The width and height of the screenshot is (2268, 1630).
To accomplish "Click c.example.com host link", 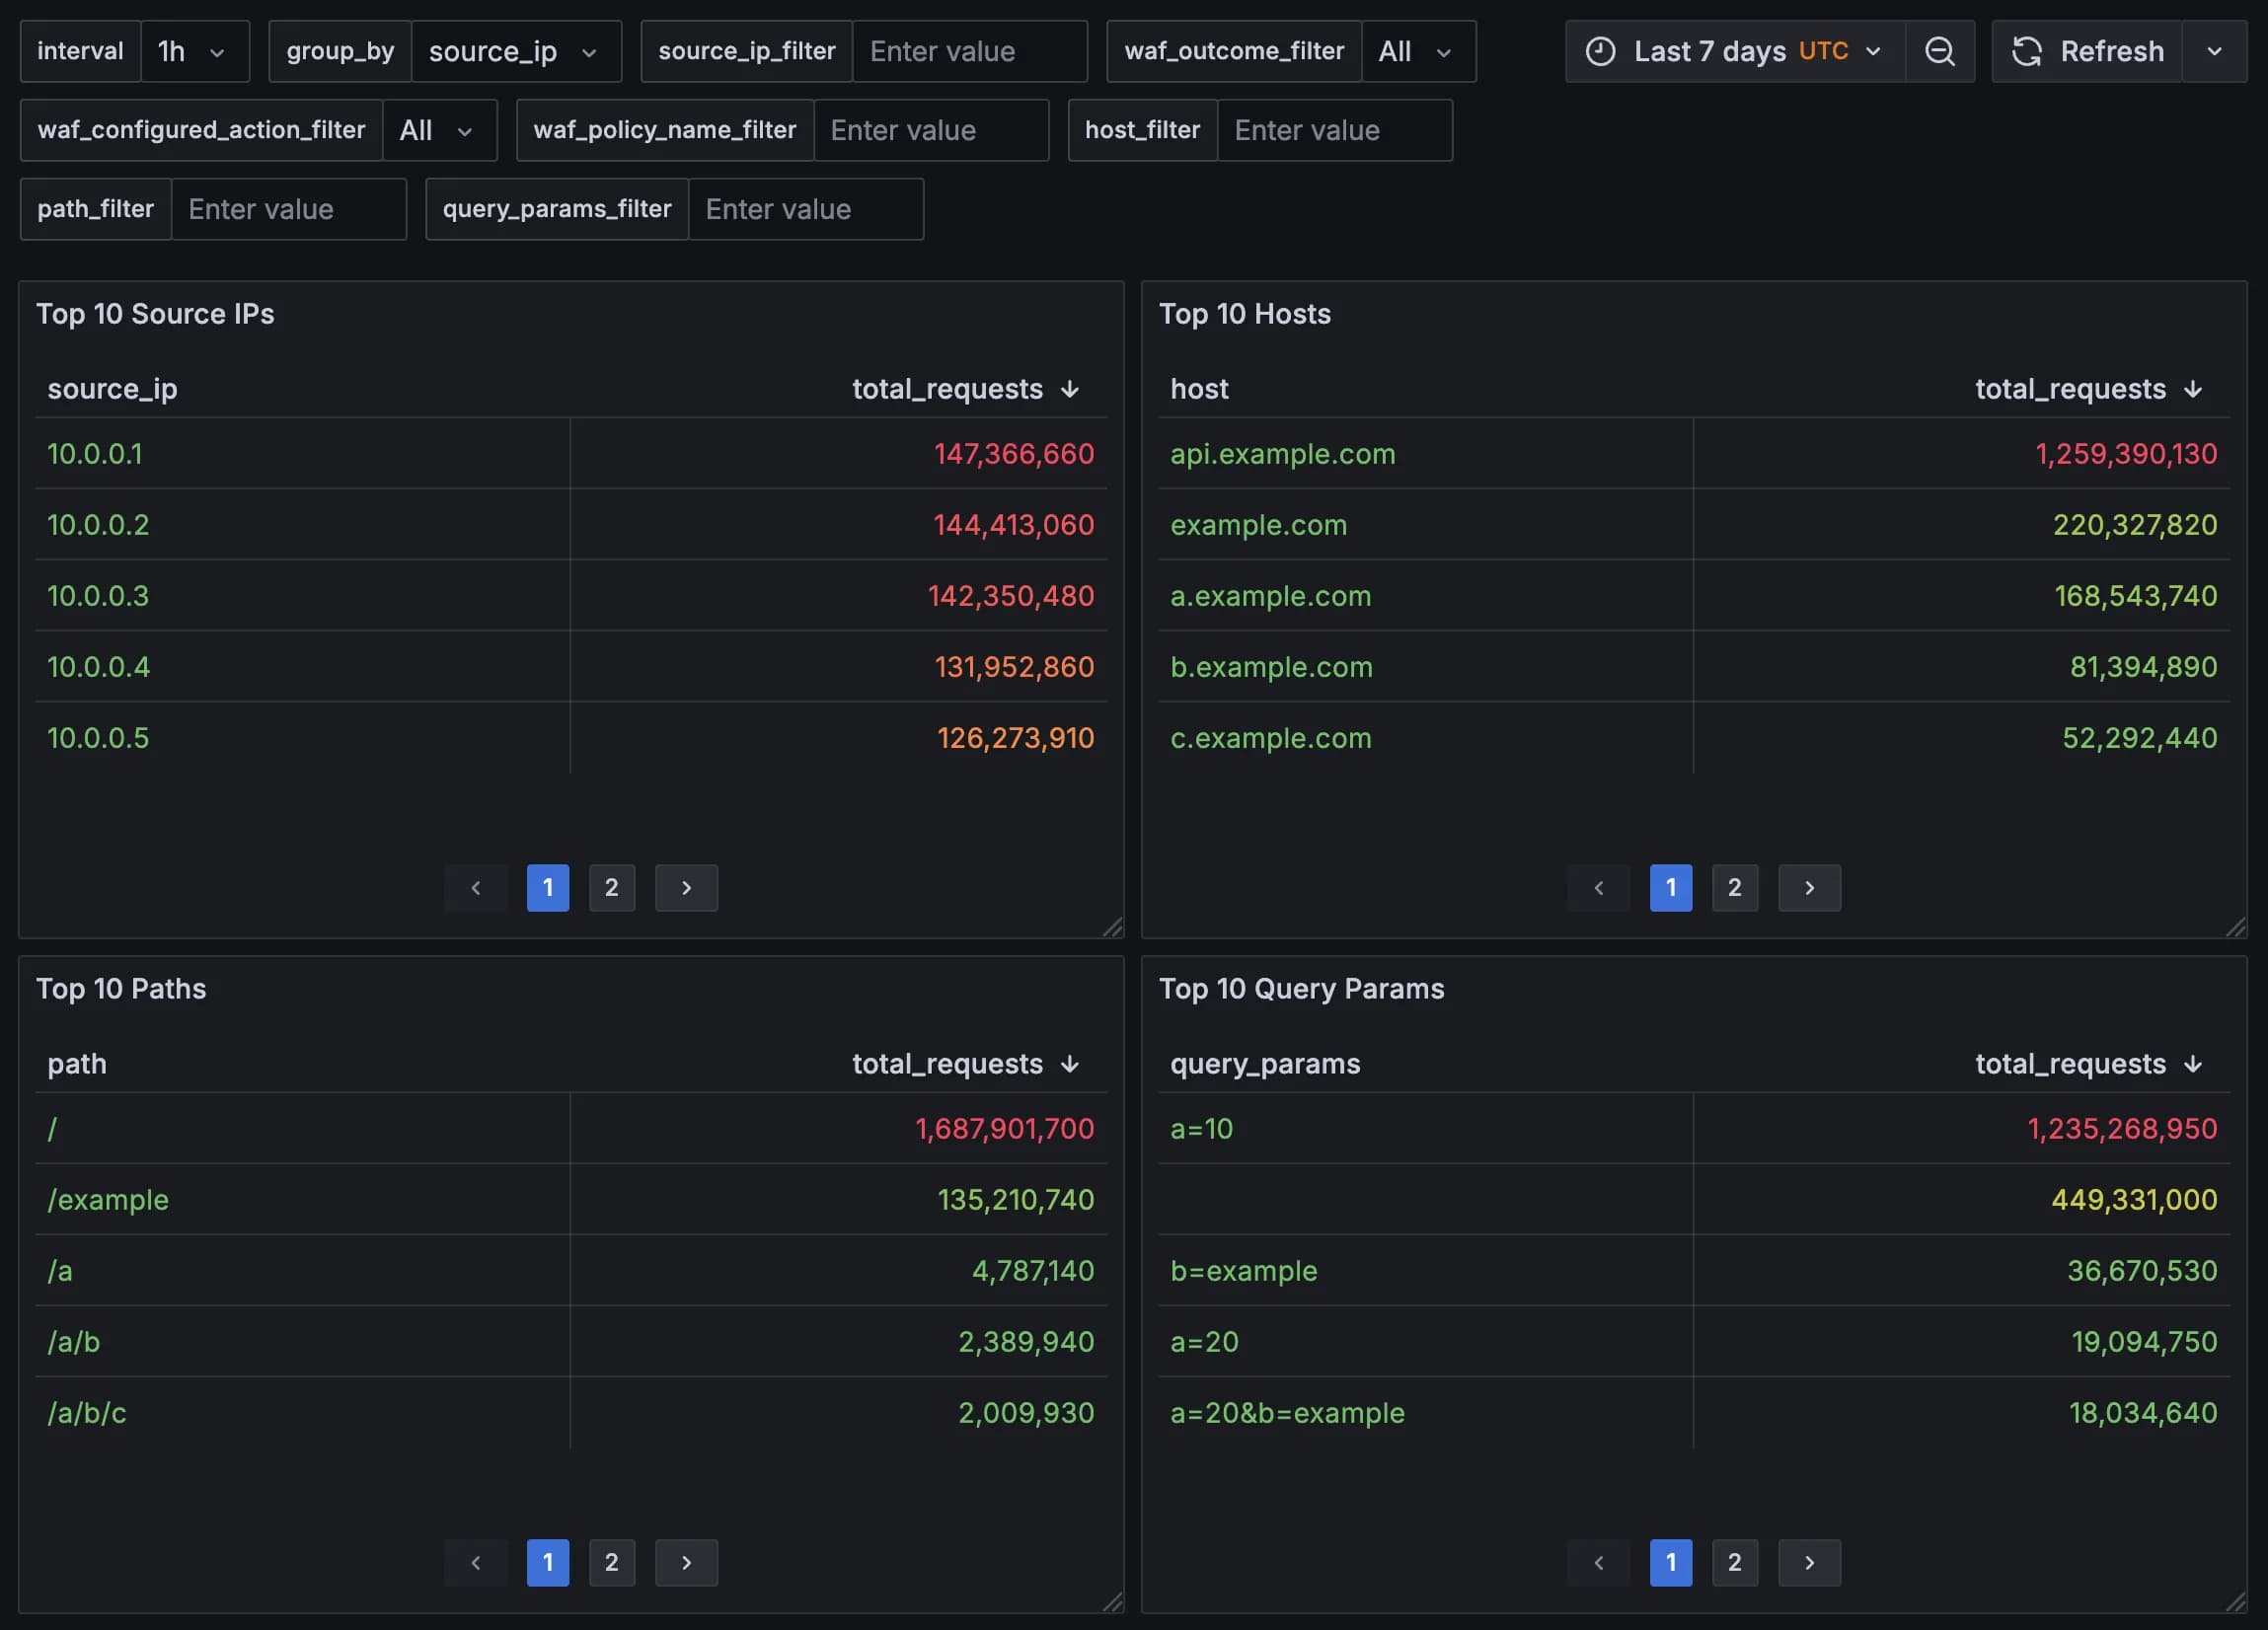I will [1271, 738].
